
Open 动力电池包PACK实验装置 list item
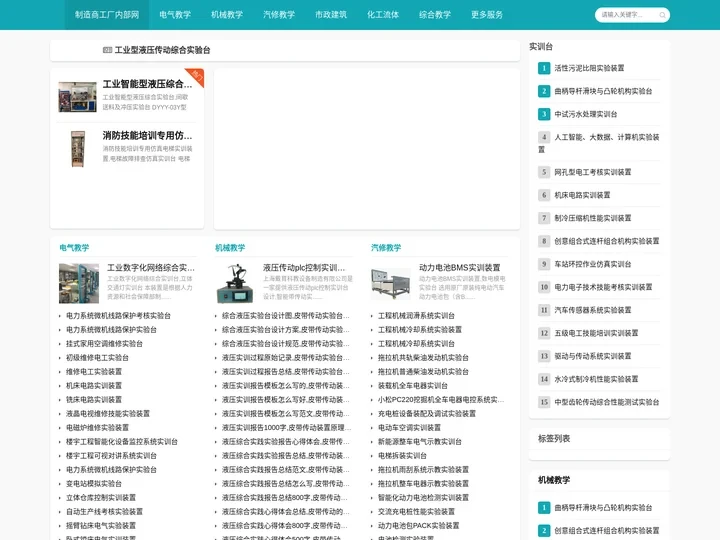tap(418, 526)
